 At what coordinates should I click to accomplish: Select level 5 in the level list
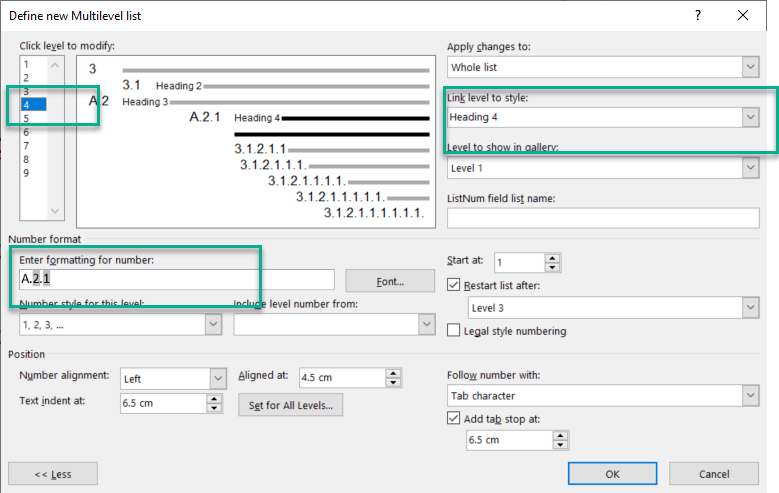tap(26, 118)
